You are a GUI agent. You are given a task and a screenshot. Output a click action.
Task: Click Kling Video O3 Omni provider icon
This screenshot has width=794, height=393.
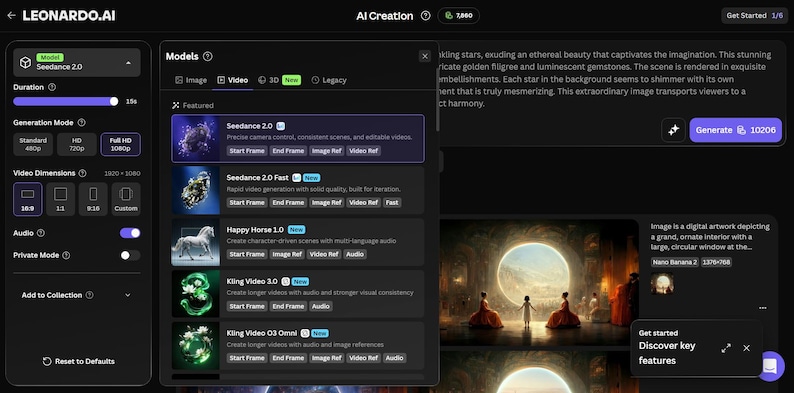[x=305, y=333]
